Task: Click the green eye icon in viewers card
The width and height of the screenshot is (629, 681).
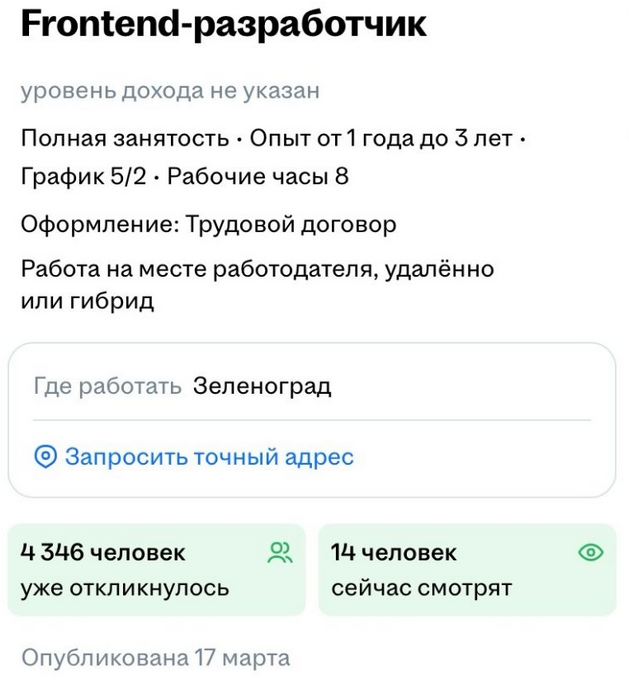Action: (591, 552)
